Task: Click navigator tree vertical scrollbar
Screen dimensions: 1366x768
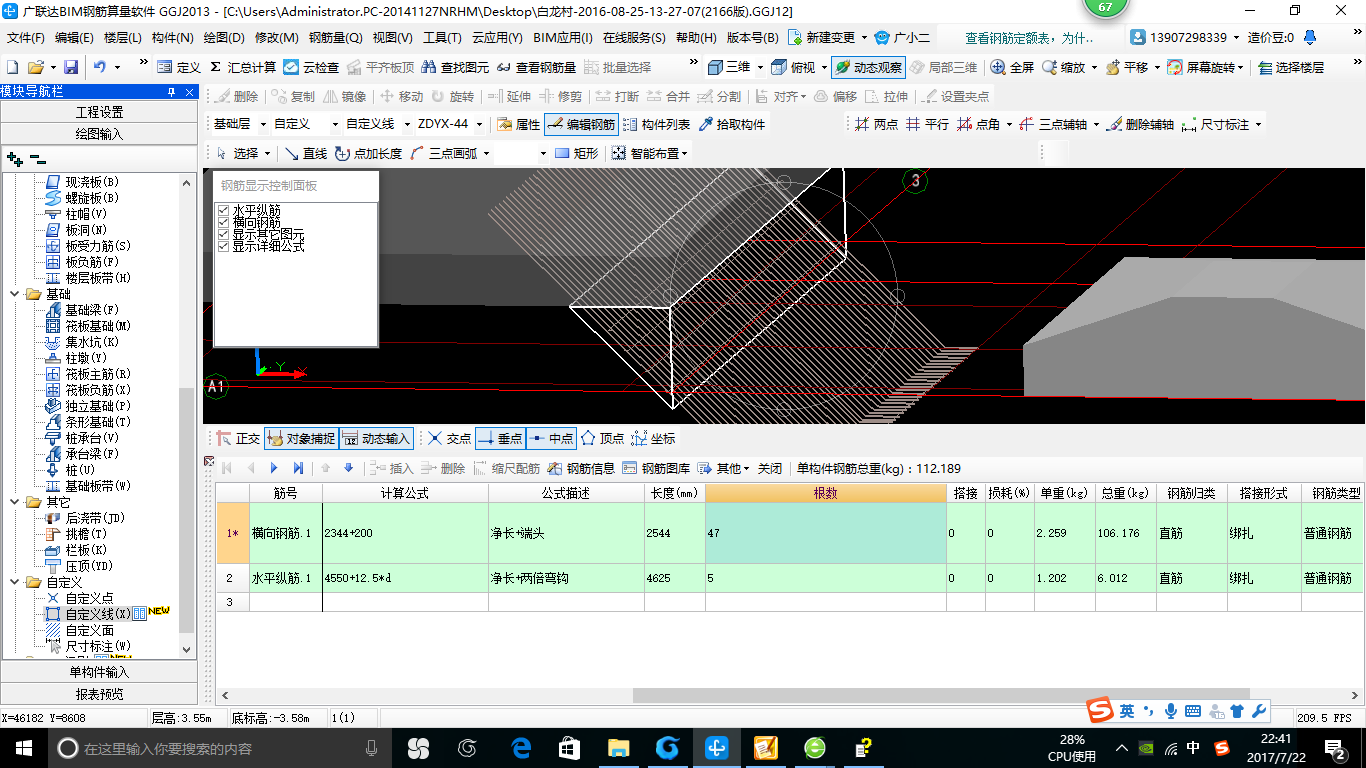Action: pos(186,510)
